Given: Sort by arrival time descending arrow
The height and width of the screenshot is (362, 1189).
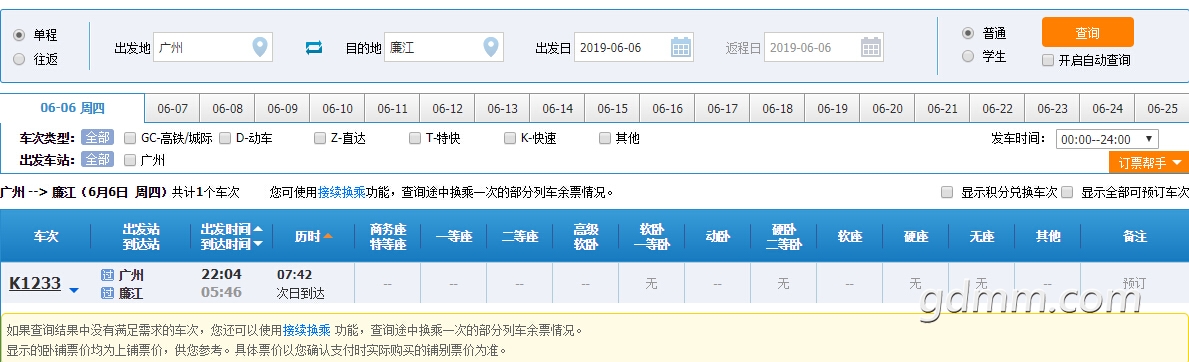Looking at the screenshot, I should click(x=258, y=244).
